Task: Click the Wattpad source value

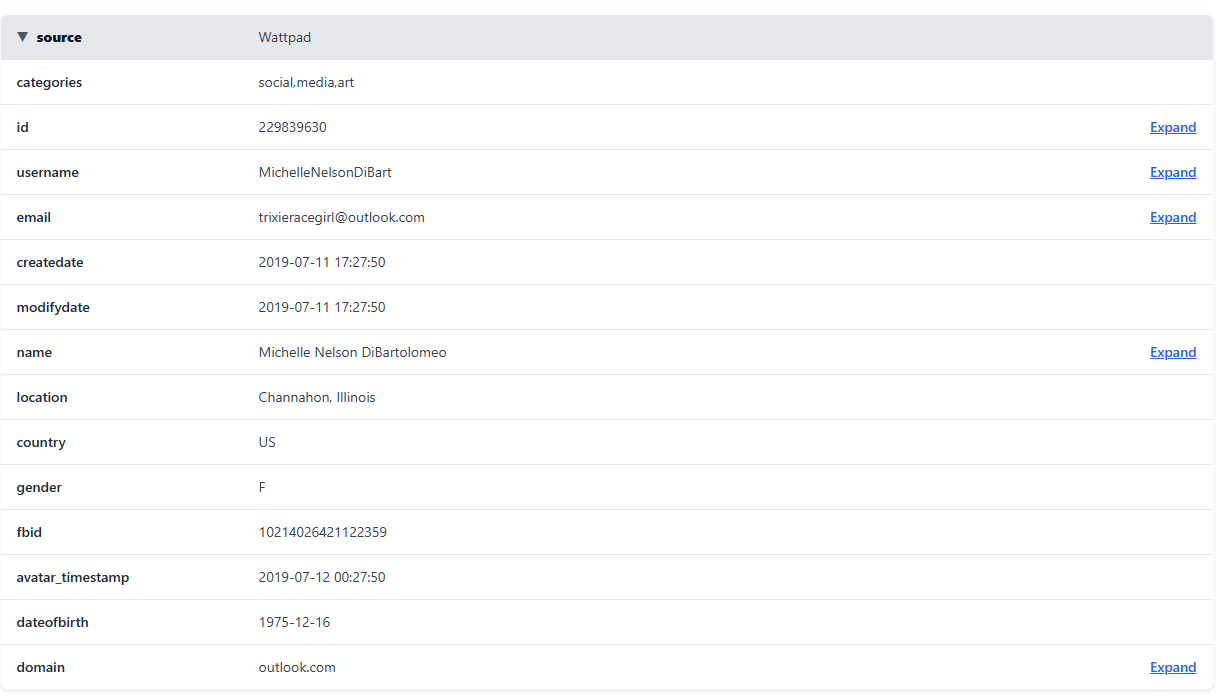Action: point(284,37)
